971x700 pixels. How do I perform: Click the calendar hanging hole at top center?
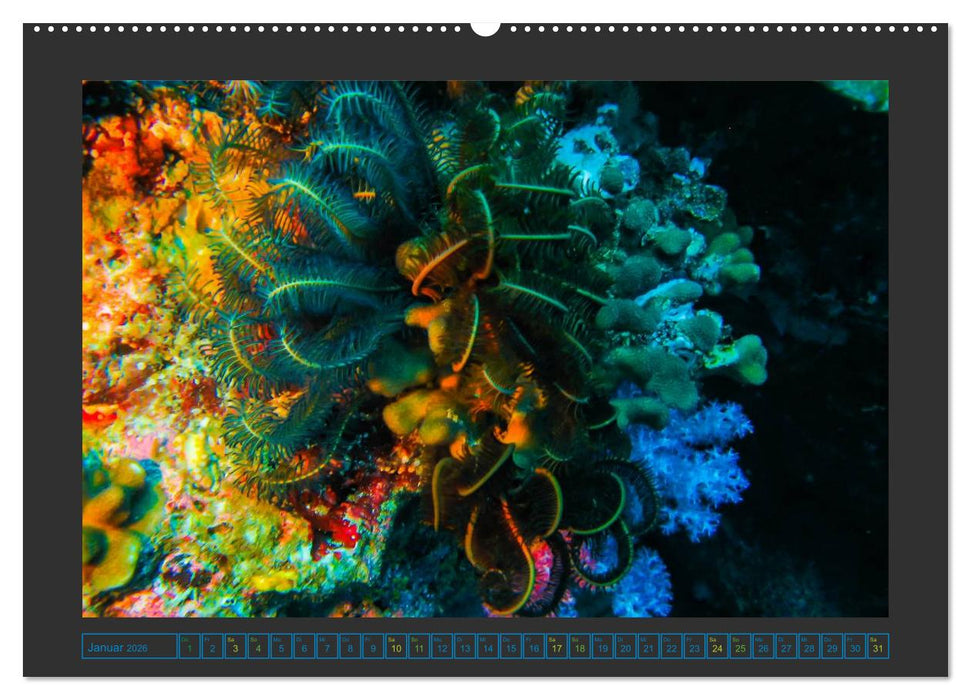point(485,28)
